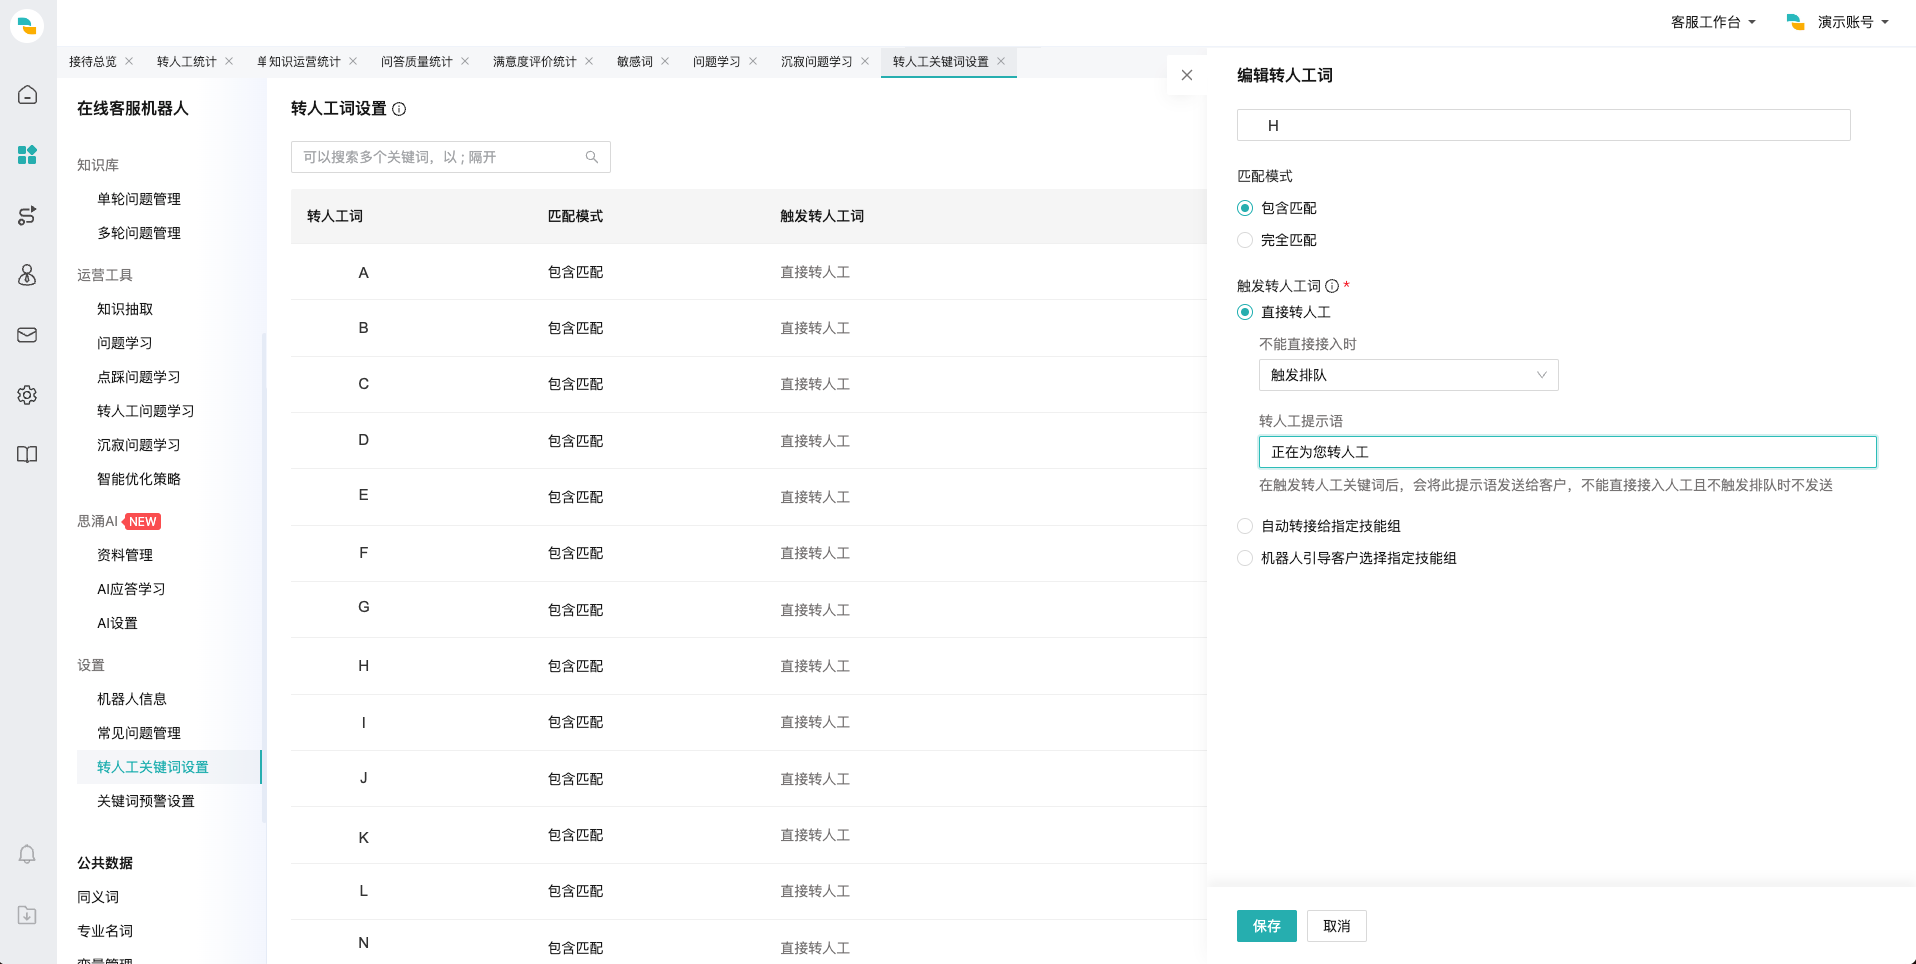
Task: Select 完全匹配 radio button
Action: (1245, 240)
